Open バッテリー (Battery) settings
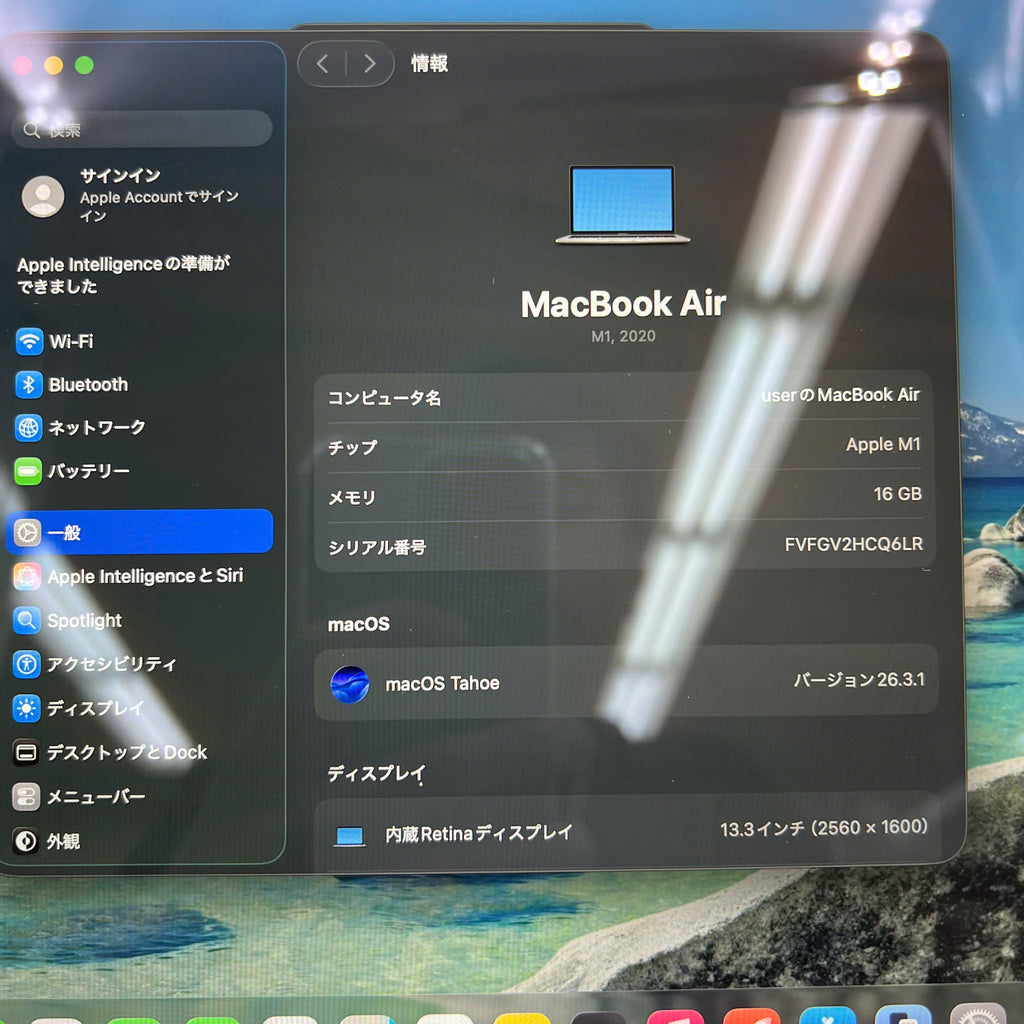This screenshot has width=1024, height=1024. tap(72, 471)
